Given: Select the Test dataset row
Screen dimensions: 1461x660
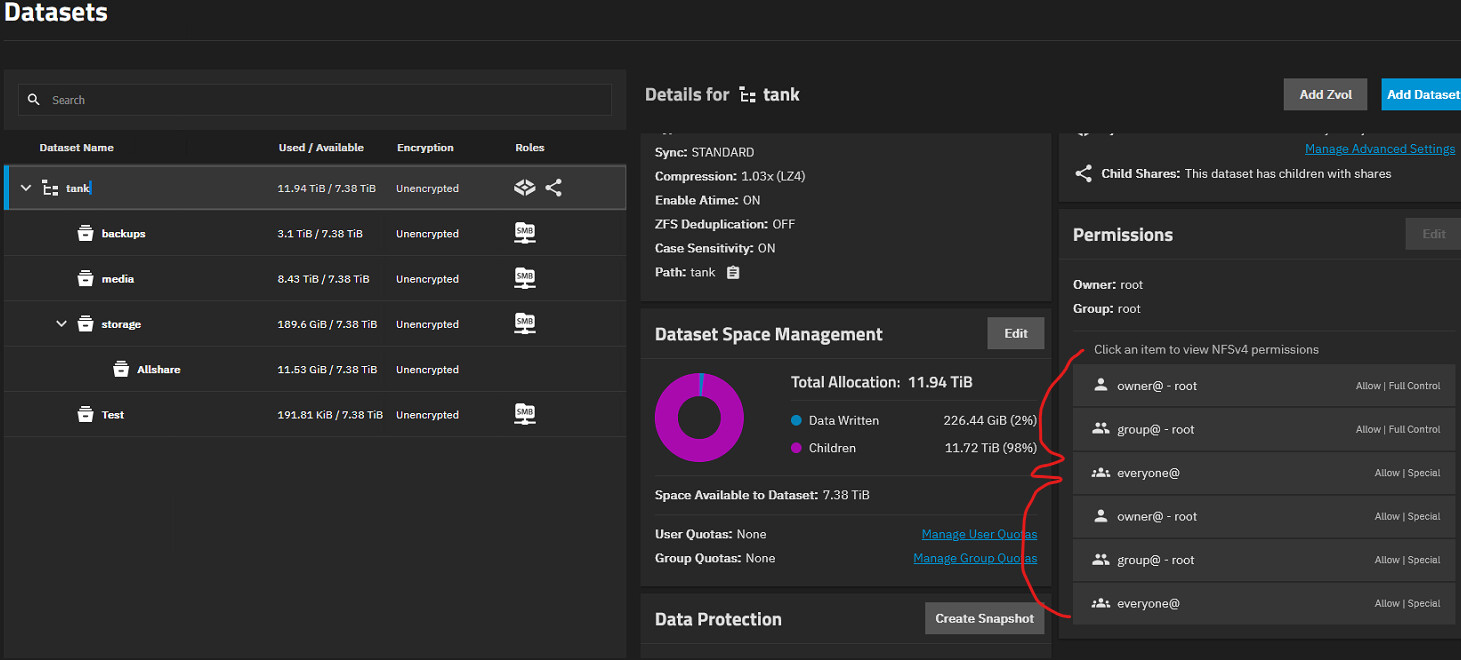Looking at the screenshot, I should tap(113, 415).
